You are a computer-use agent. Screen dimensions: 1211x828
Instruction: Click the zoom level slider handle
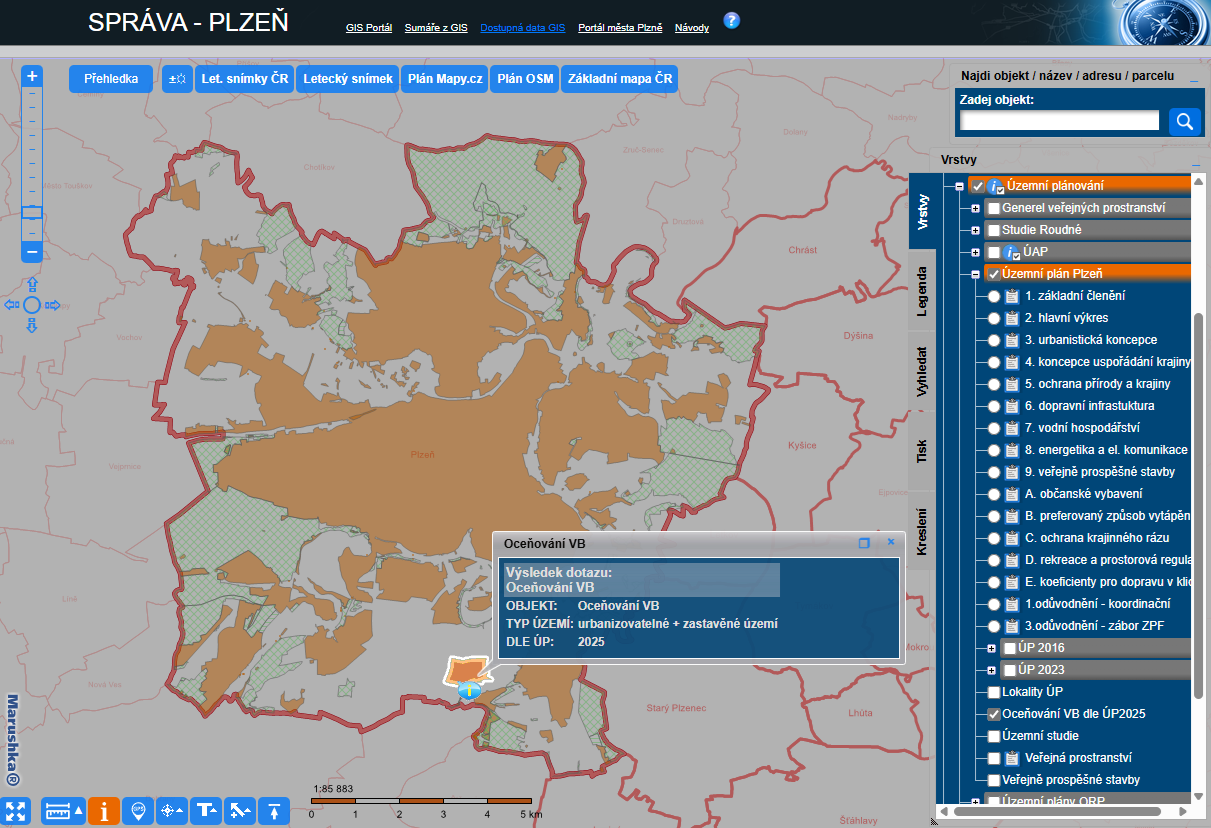pos(32,212)
